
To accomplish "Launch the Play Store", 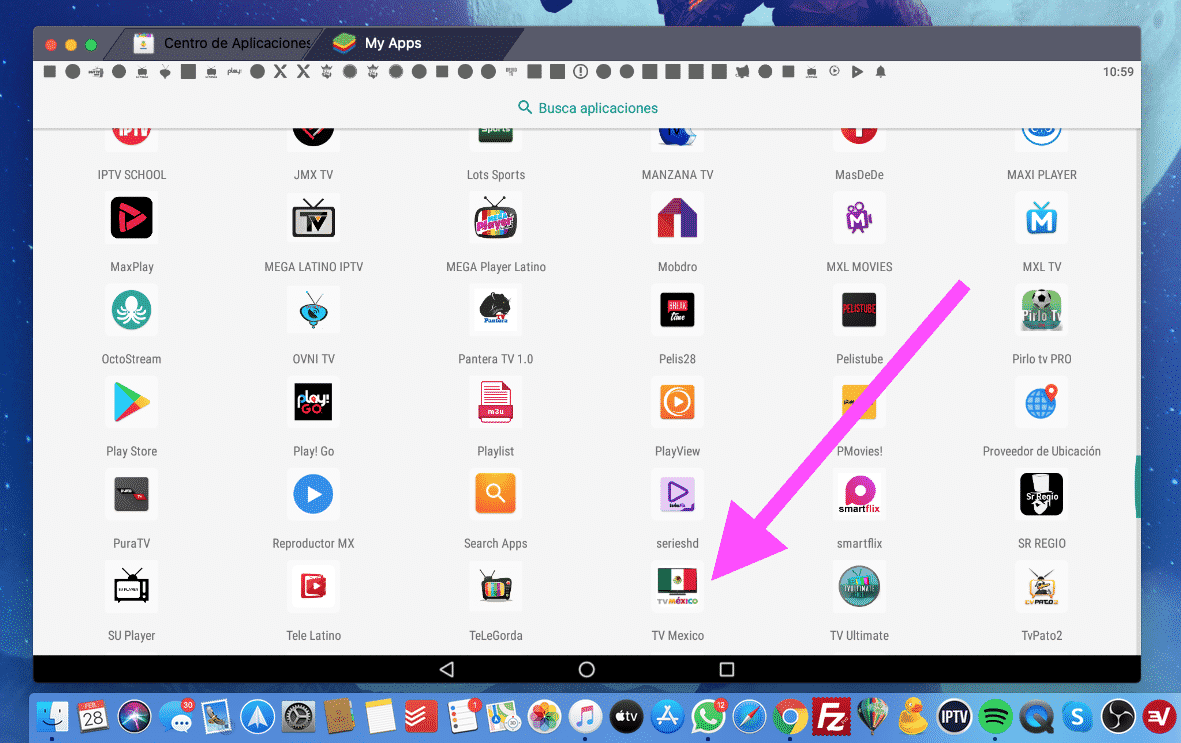I will click(x=131, y=402).
